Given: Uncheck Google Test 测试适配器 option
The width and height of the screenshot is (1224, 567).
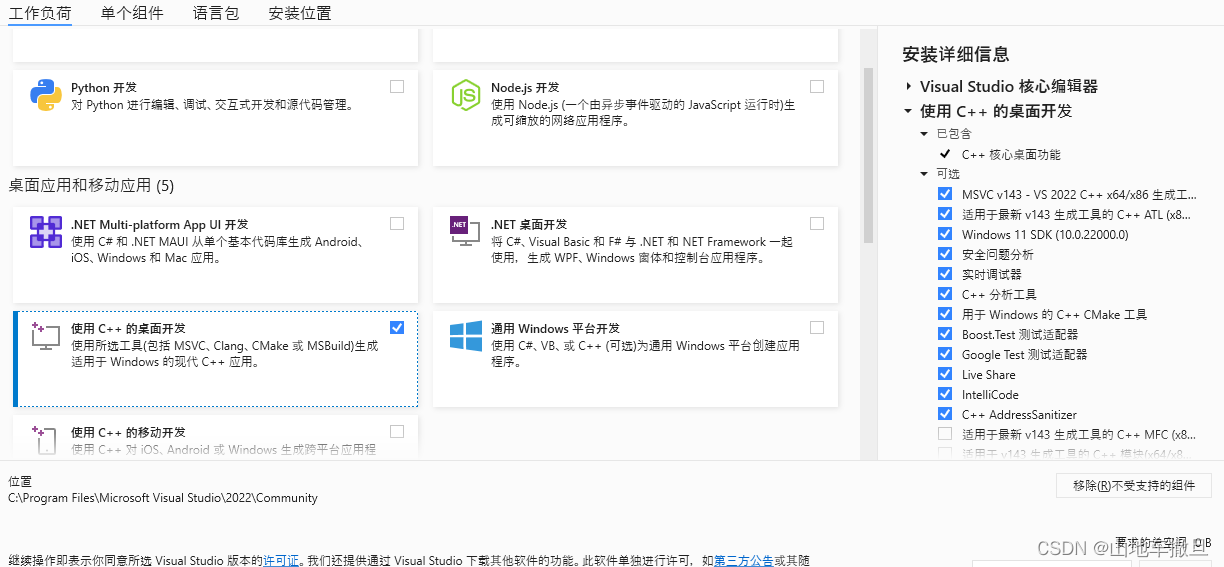Looking at the screenshot, I should (x=945, y=354).
